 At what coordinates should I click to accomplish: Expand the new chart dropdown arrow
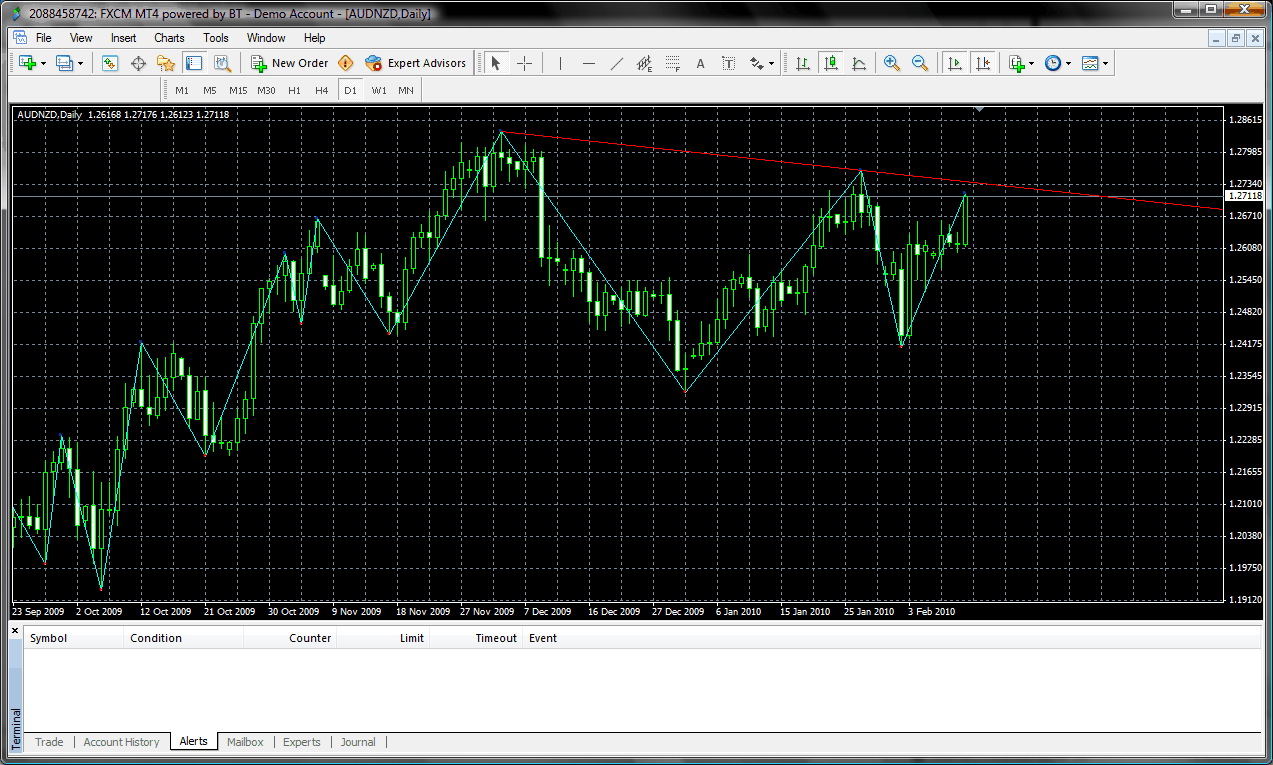43,63
